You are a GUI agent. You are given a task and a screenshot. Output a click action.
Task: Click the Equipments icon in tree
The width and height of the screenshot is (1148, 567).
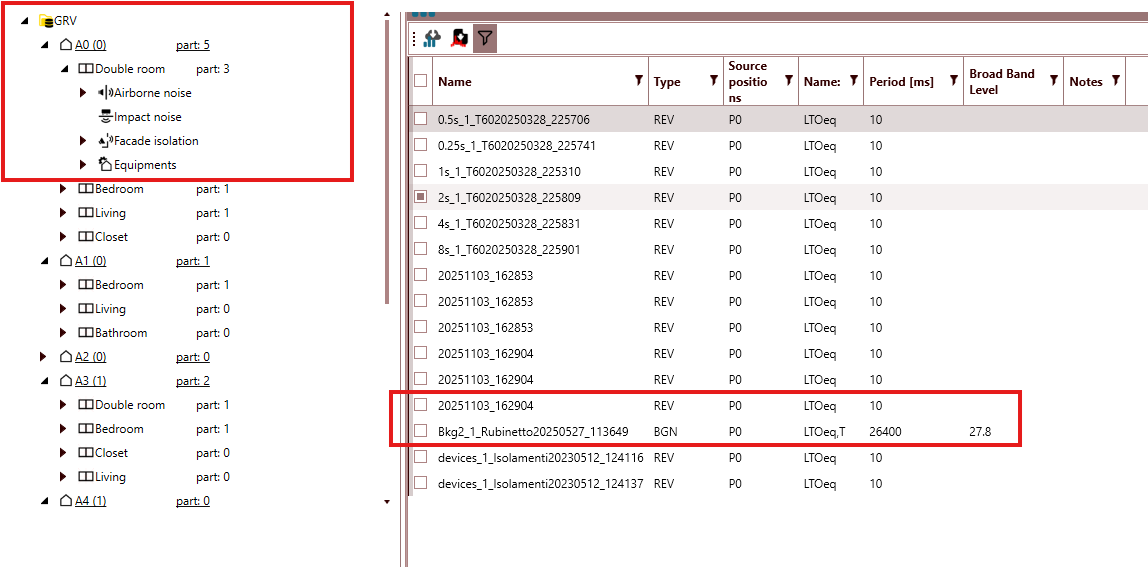(105, 164)
